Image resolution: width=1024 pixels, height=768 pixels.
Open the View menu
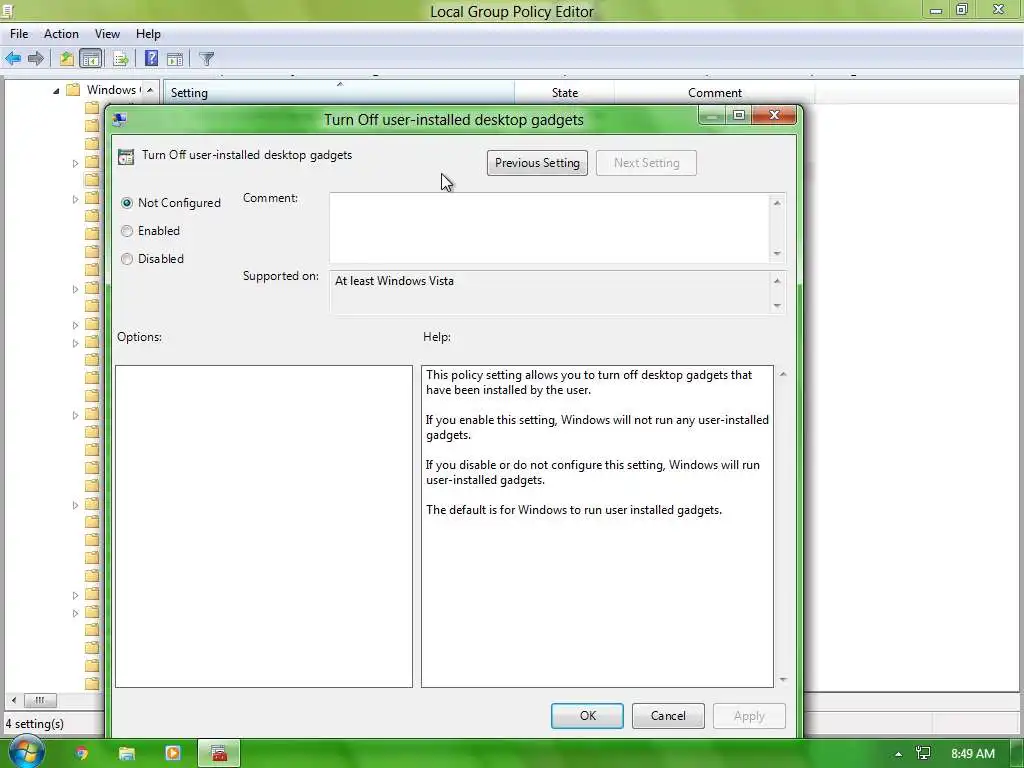coord(107,34)
